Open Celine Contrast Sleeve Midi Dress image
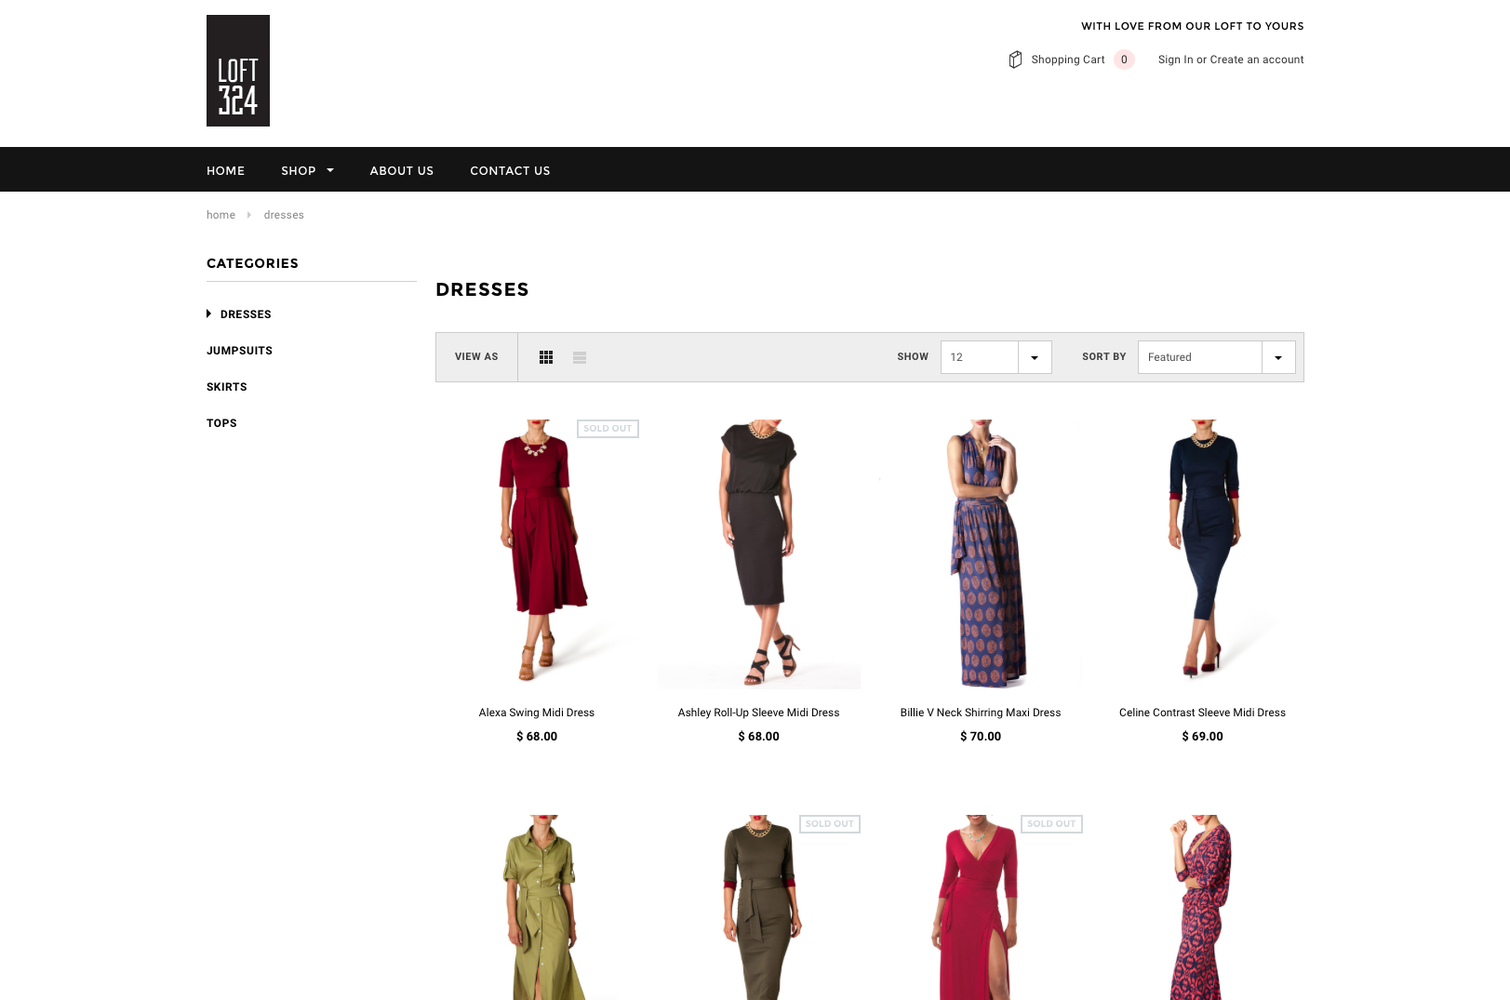The image size is (1510, 1000). pyautogui.click(x=1203, y=553)
